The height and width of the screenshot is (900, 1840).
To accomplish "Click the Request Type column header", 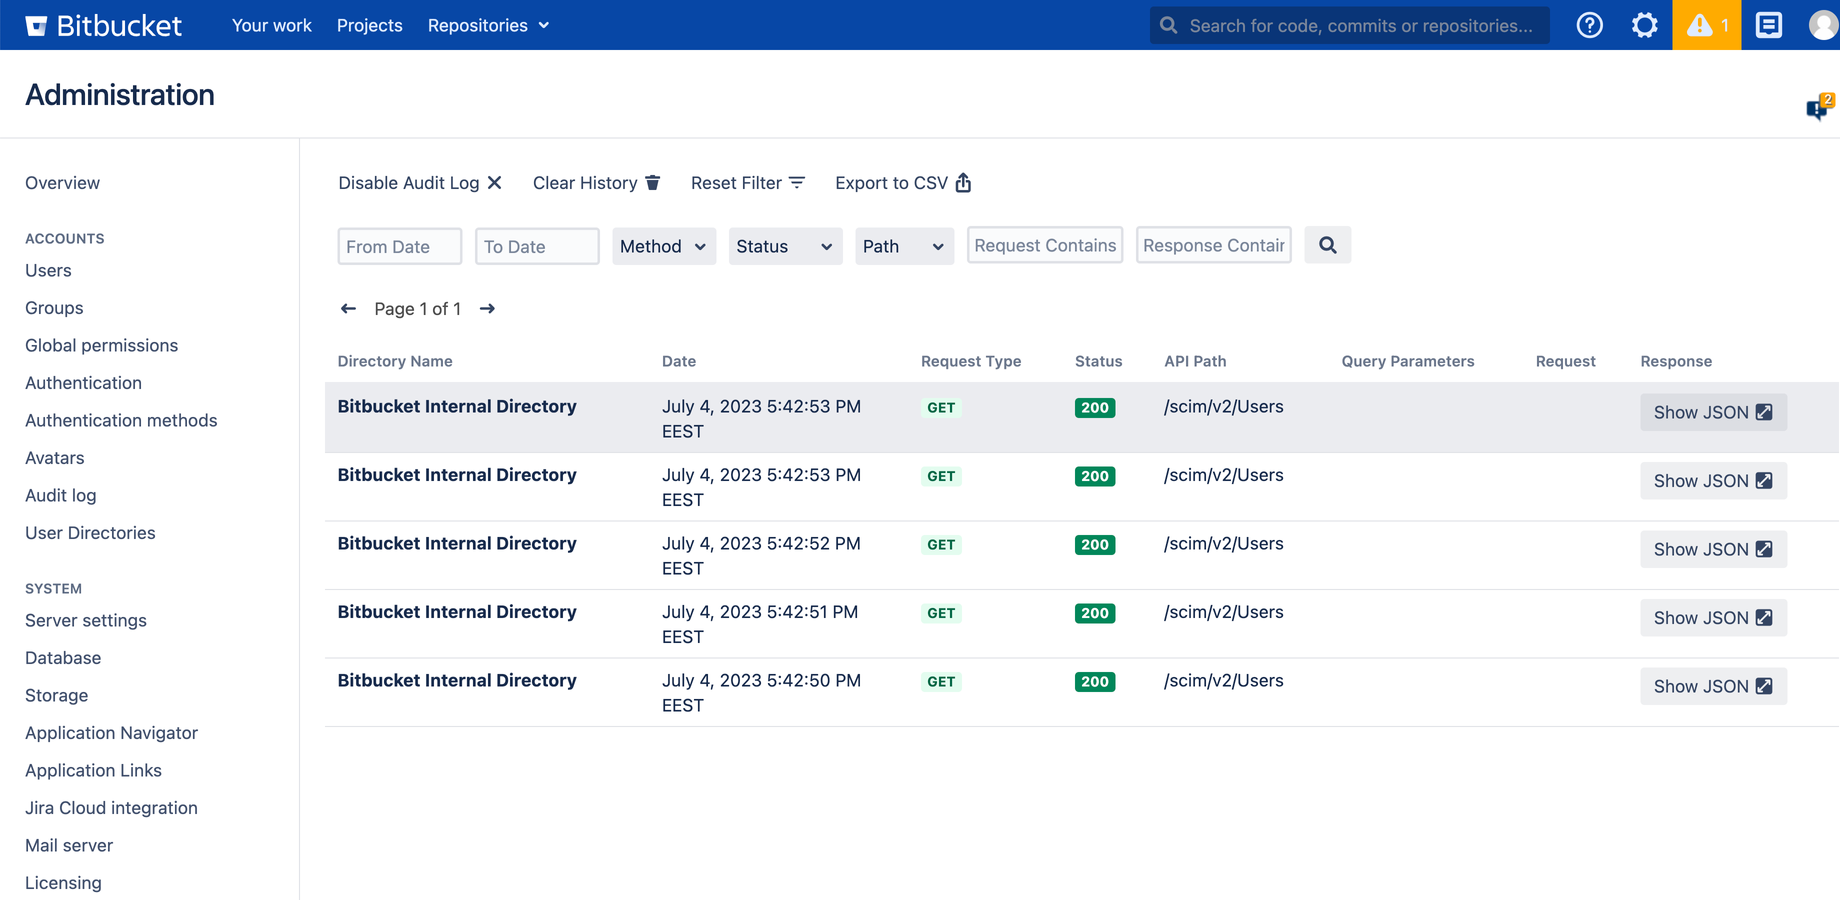I will [x=971, y=361].
